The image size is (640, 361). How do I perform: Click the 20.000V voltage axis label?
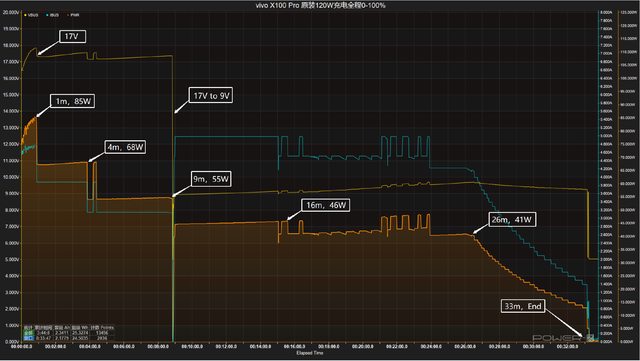(10, 13)
